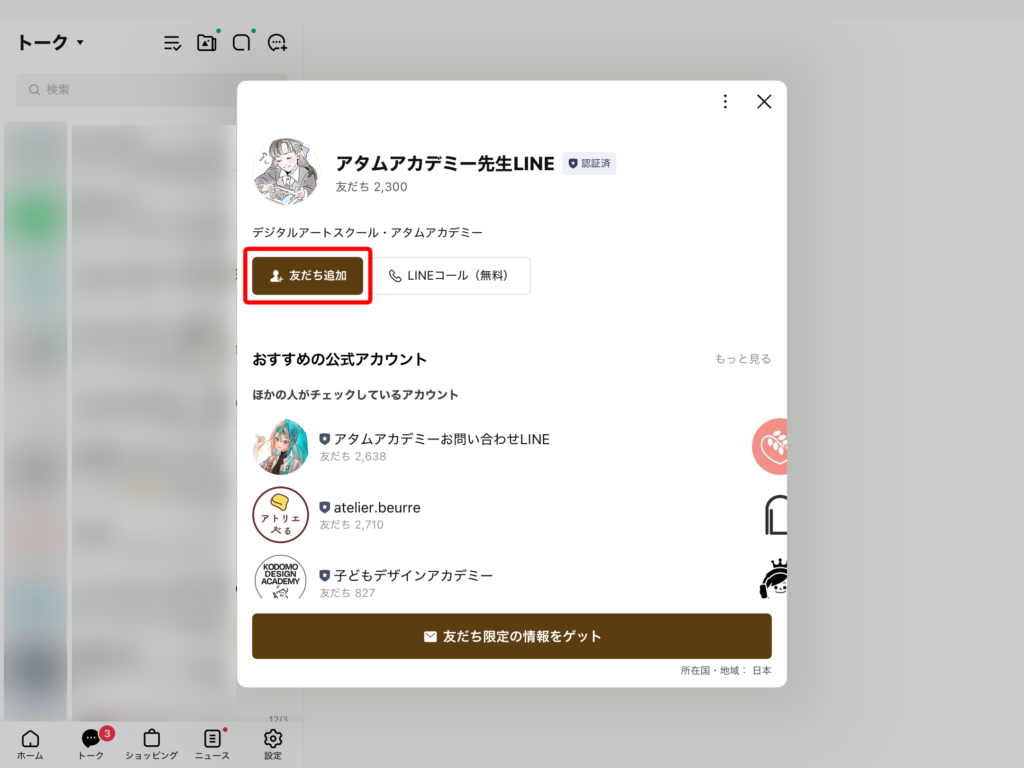Open the message edit list icon
Image resolution: width=1024 pixels, height=768 pixels.
point(173,43)
